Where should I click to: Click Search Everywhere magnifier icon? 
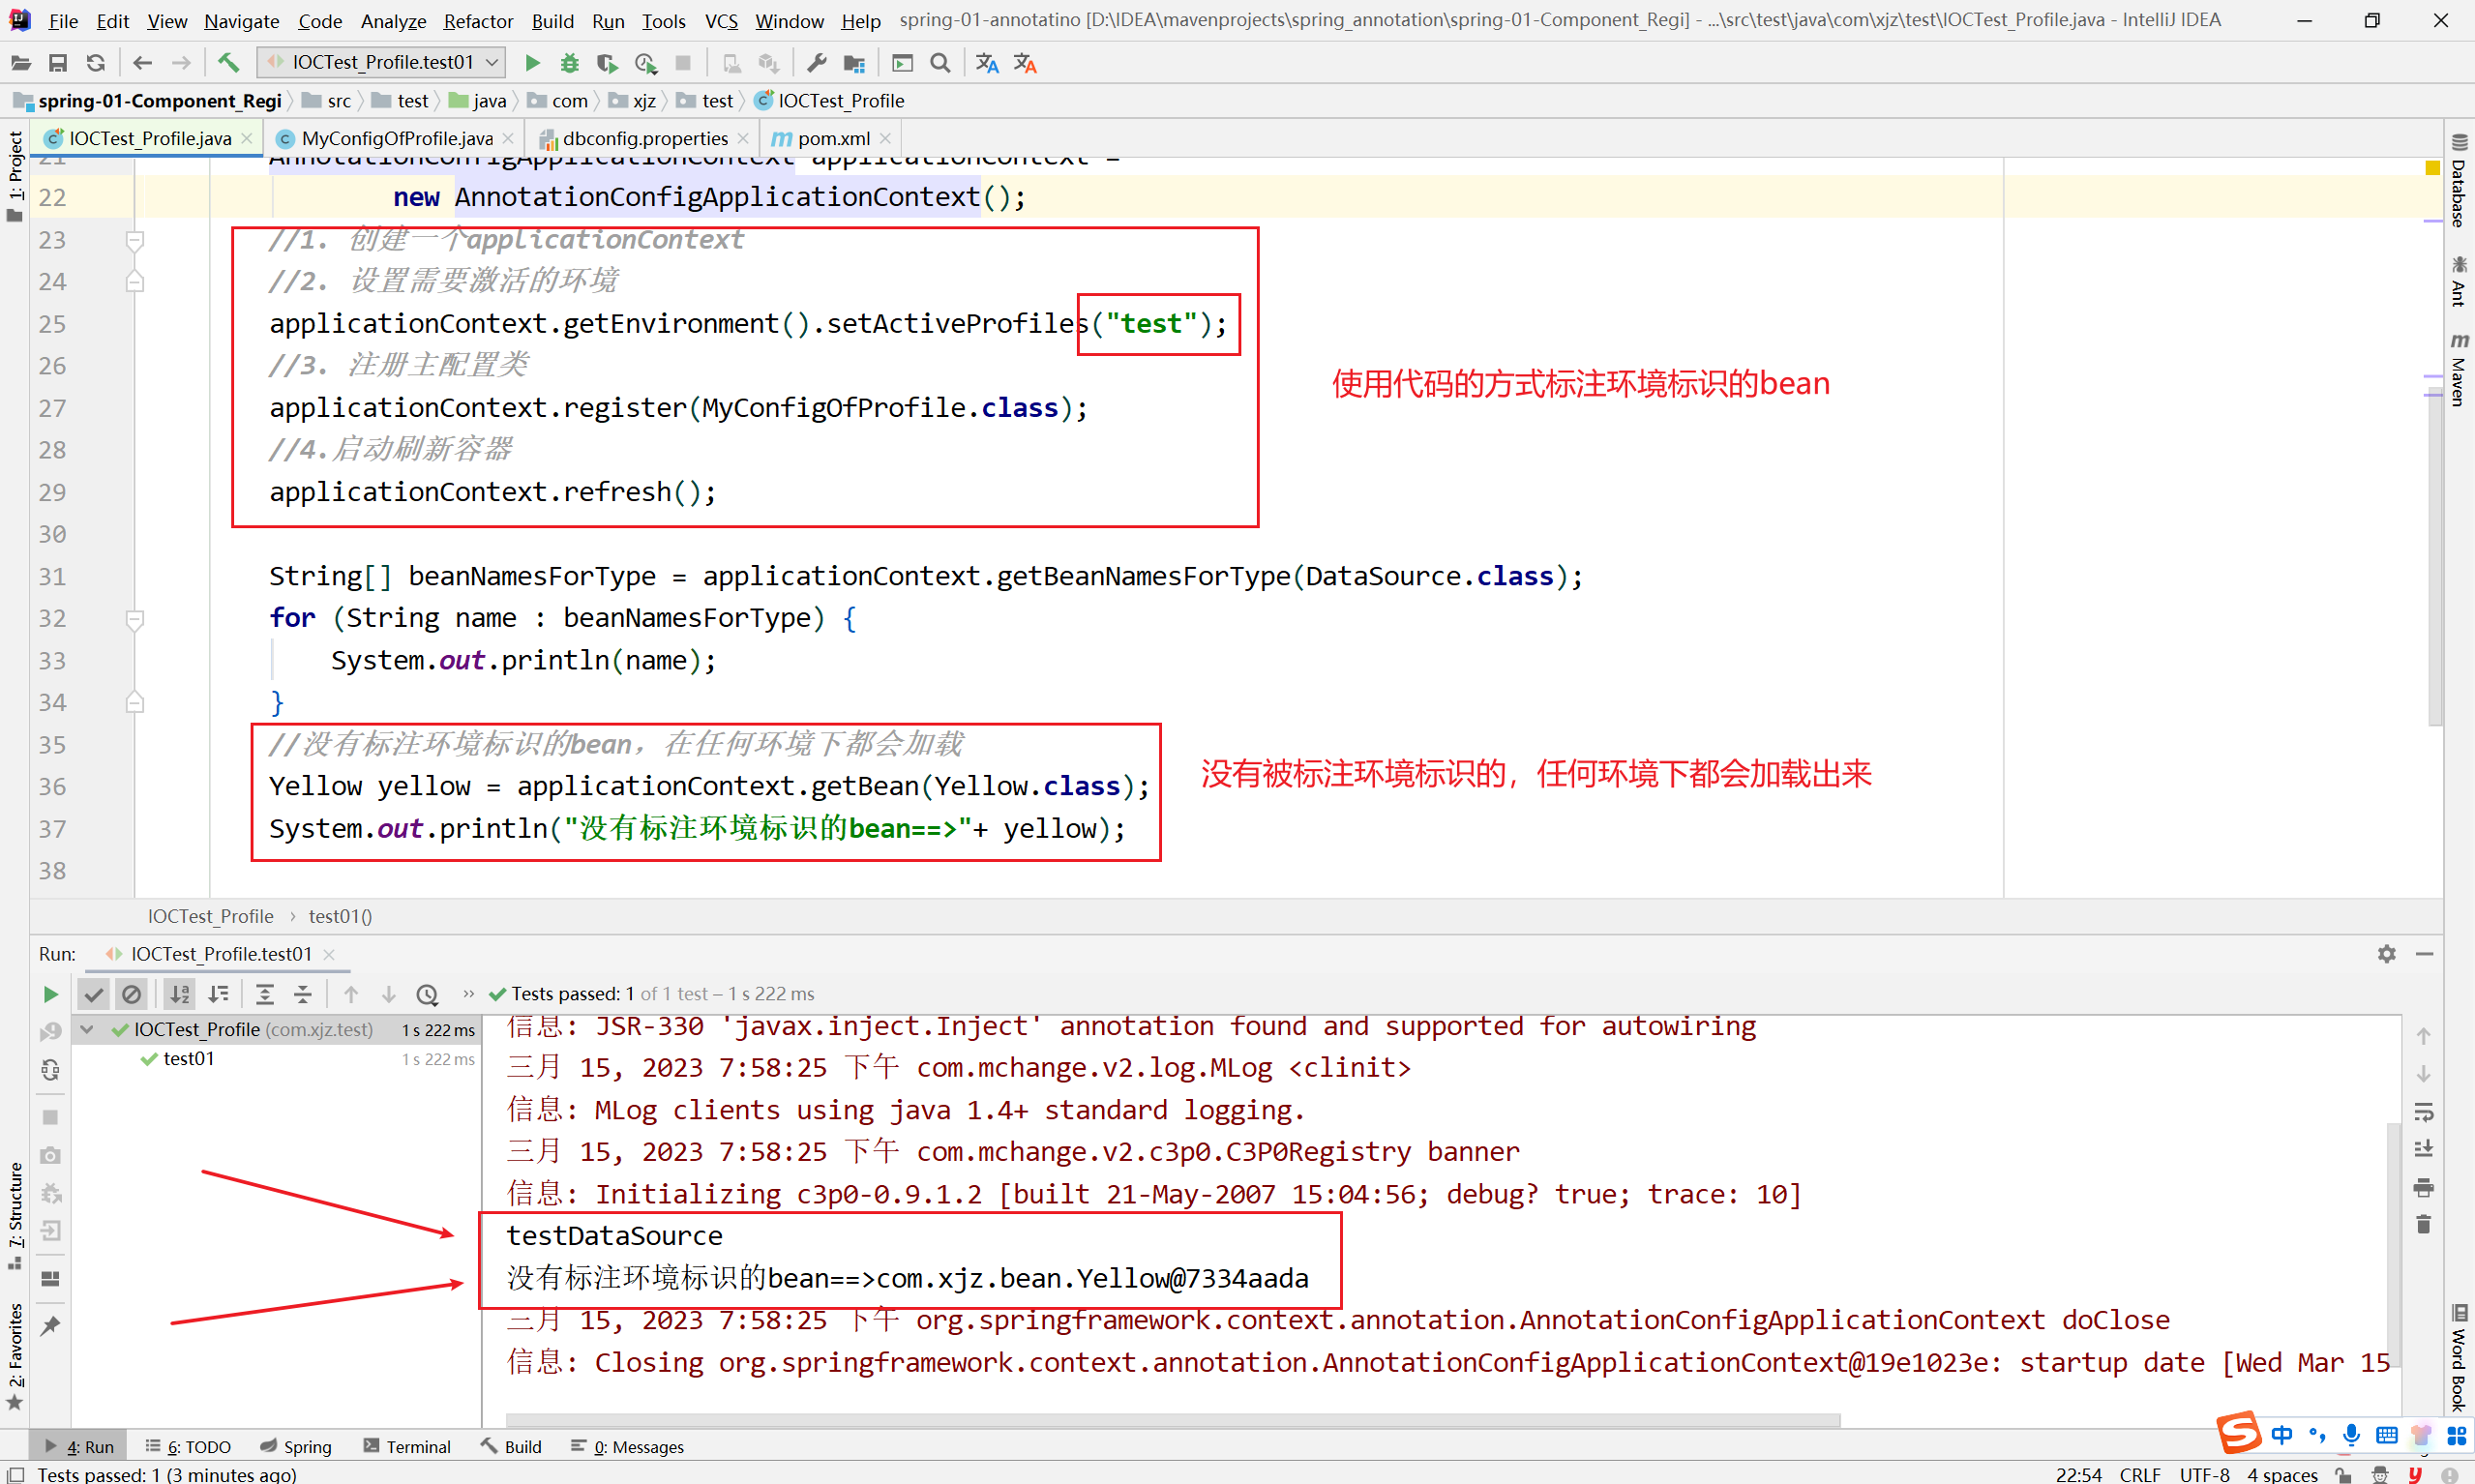[x=940, y=63]
